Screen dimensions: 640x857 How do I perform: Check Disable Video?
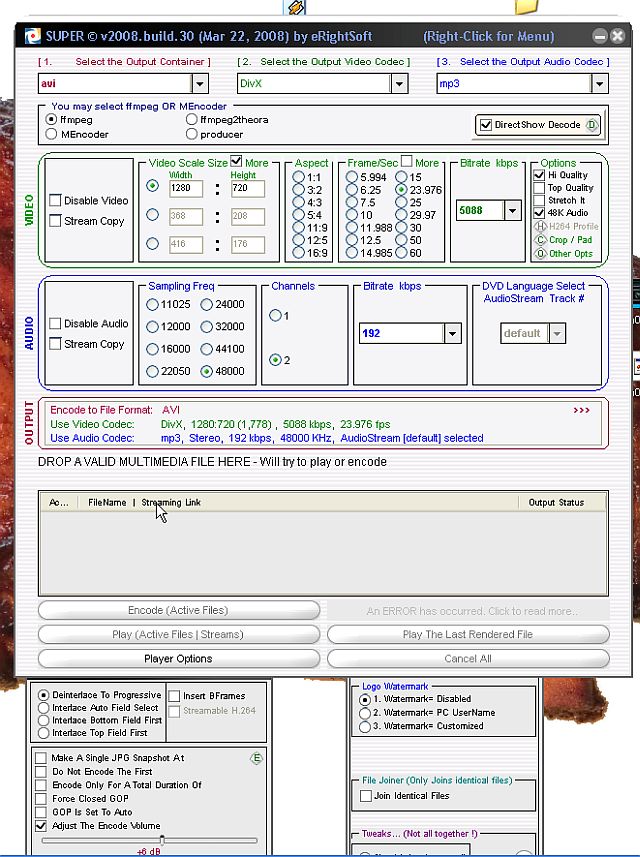(x=55, y=200)
